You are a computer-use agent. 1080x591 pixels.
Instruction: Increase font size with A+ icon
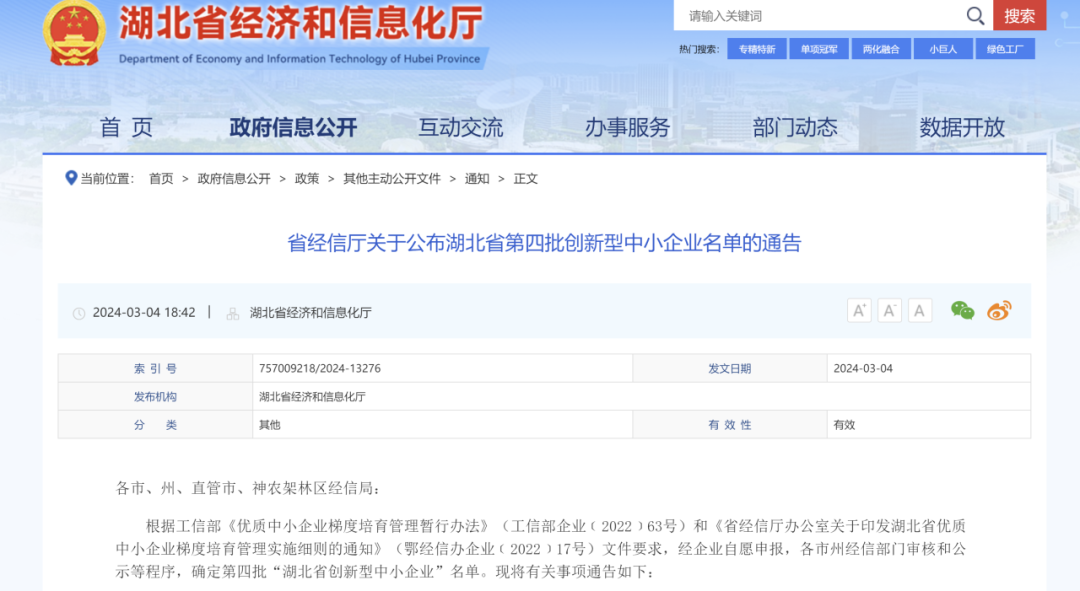click(859, 311)
